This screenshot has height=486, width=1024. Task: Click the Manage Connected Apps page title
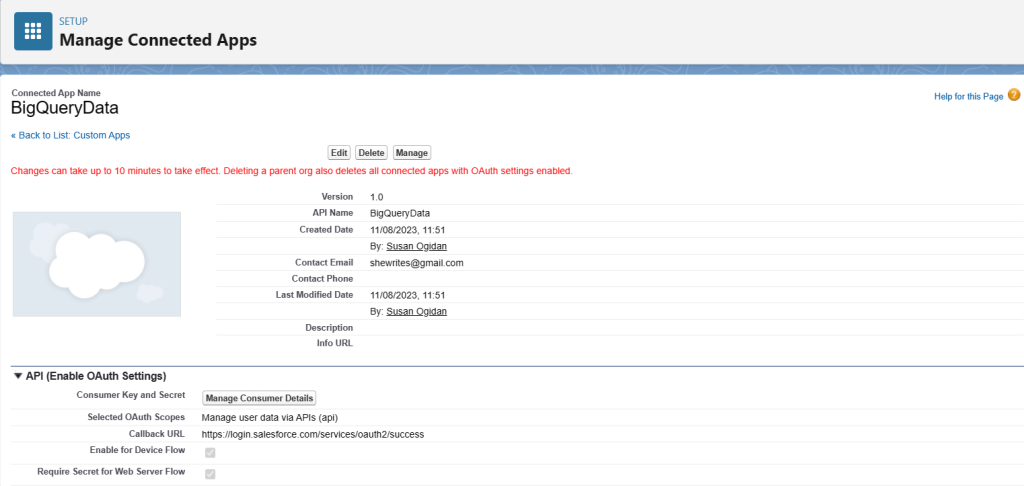click(x=158, y=40)
